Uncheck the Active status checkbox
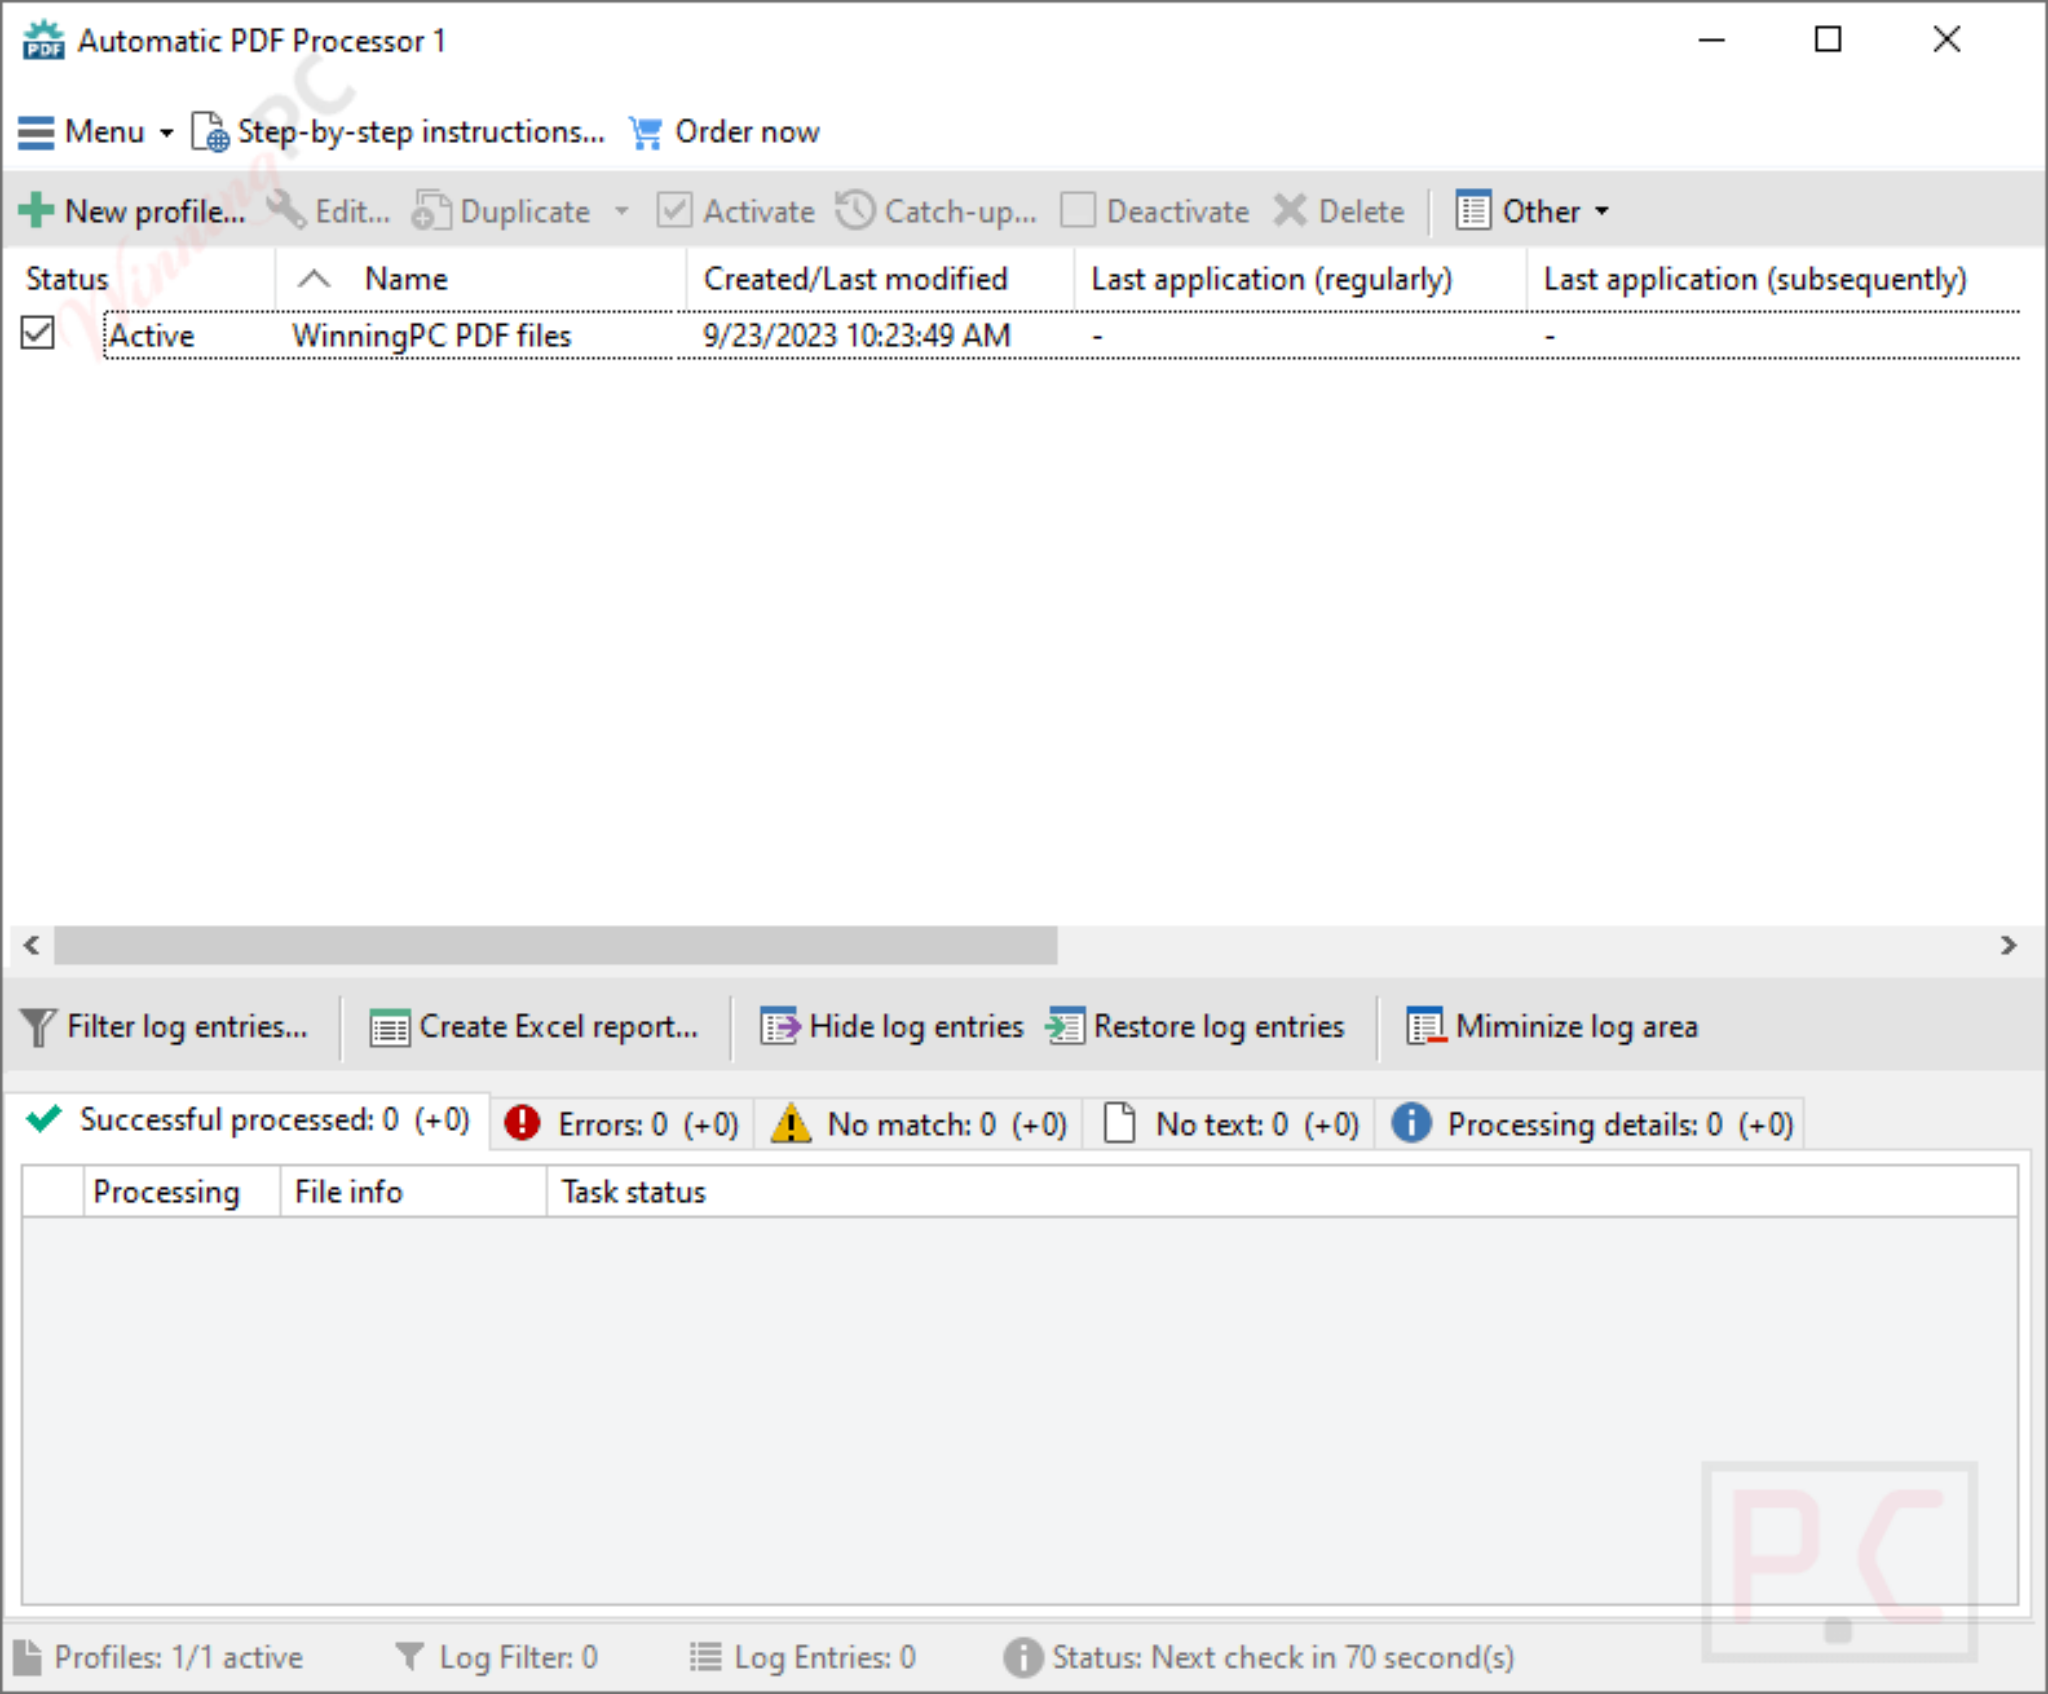The image size is (2048, 1694). (x=38, y=334)
